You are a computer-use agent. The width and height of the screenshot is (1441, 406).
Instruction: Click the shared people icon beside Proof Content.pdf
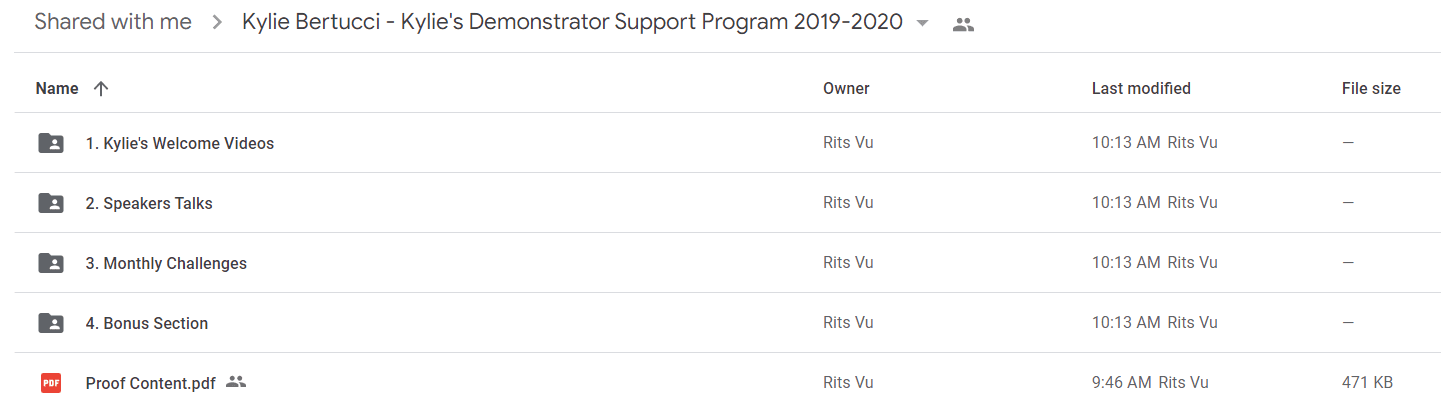pyautogui.click(x=236, y=381)
